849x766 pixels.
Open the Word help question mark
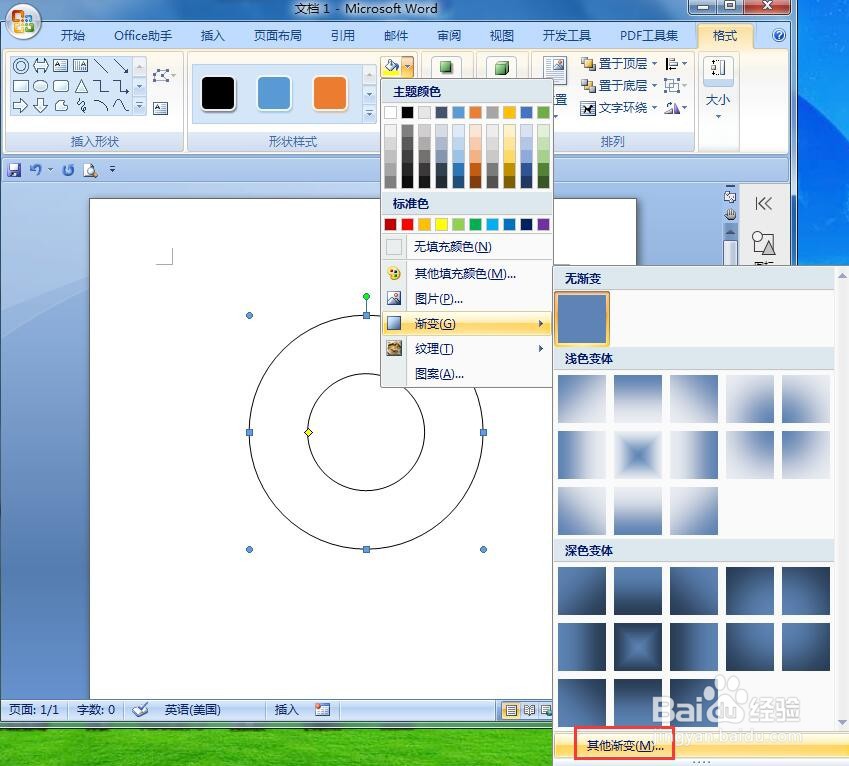coord(779,36)
